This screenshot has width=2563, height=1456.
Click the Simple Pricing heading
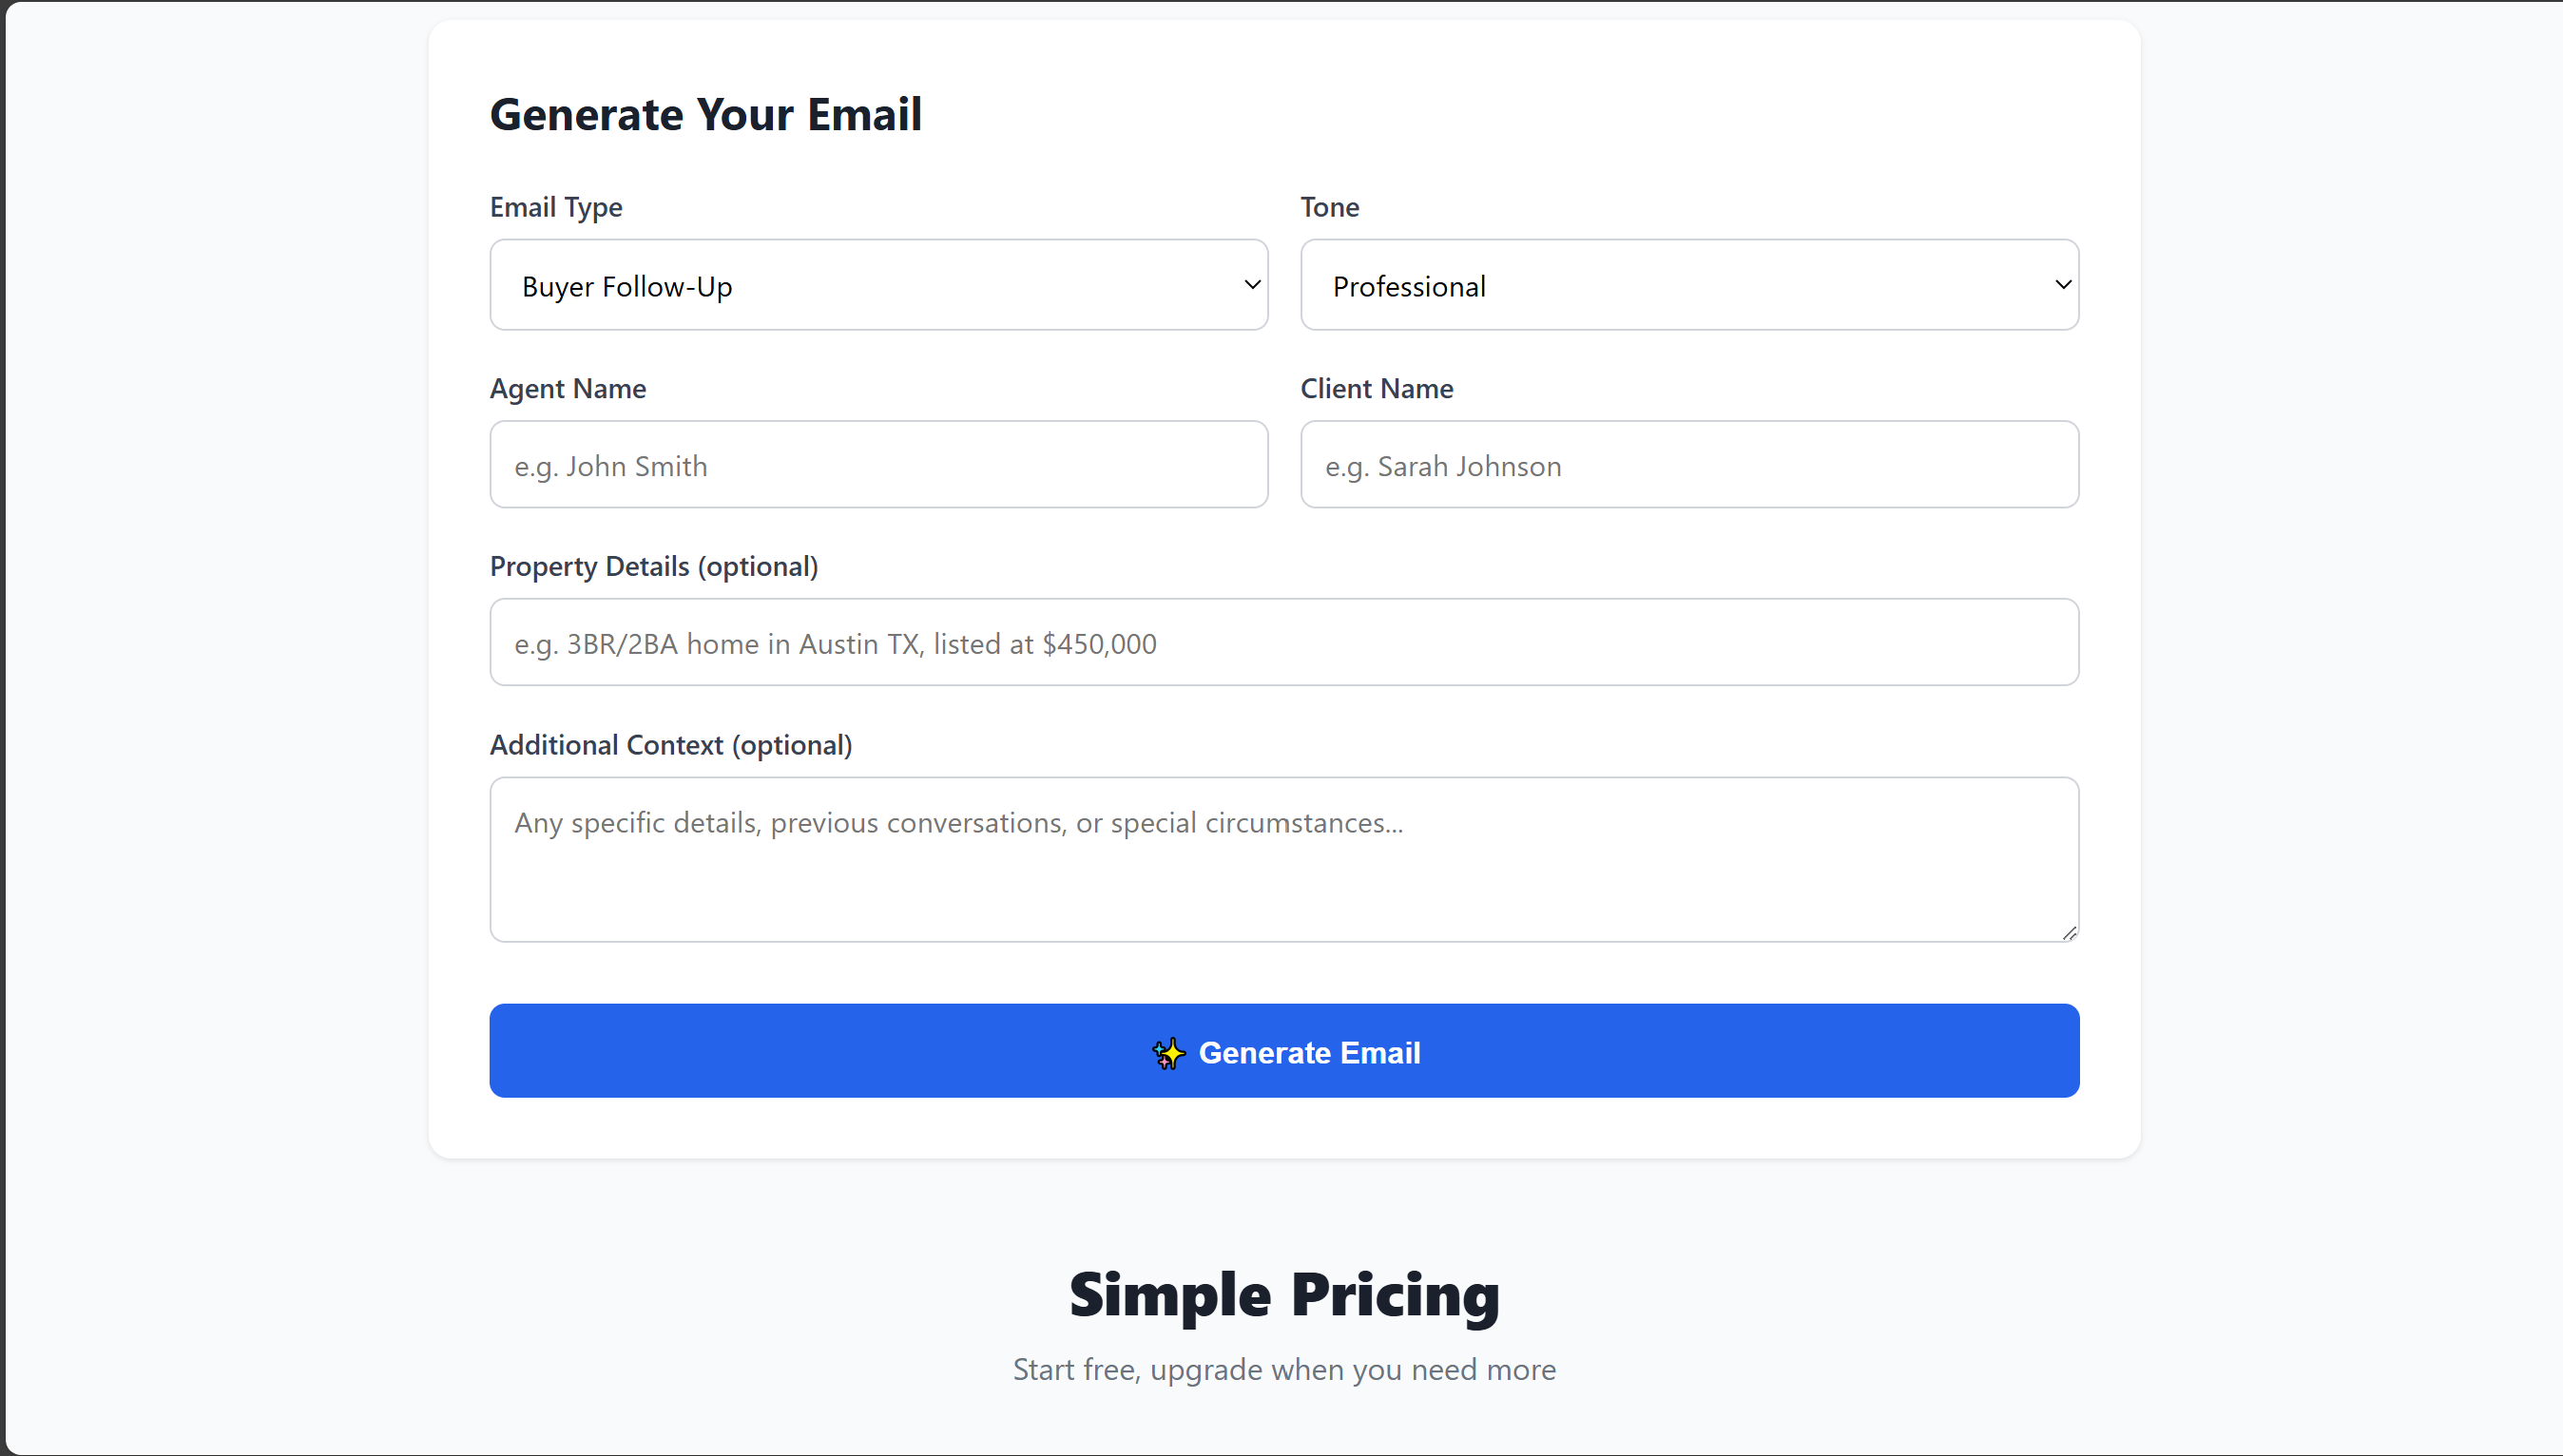click(x=1283, y=1294)
